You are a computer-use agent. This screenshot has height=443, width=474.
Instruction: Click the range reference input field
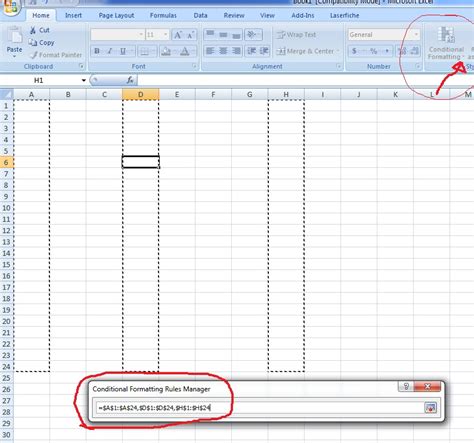pos(259,408)
